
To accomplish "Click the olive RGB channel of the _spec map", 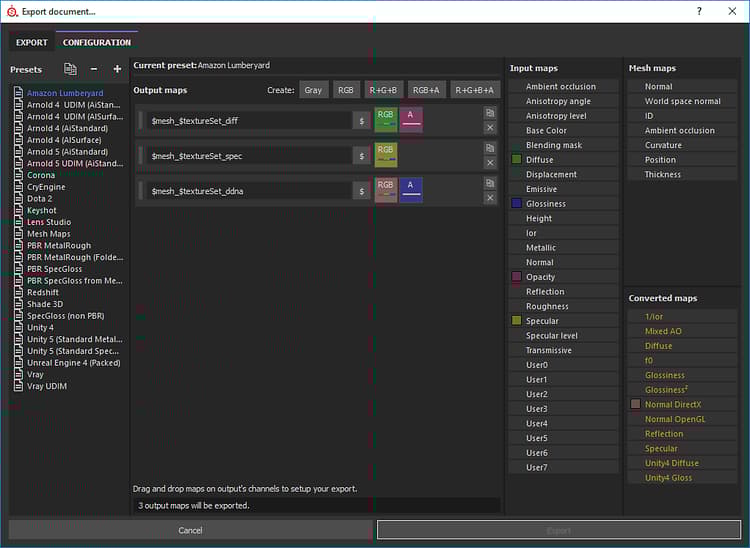I will (x=386, y=155).
